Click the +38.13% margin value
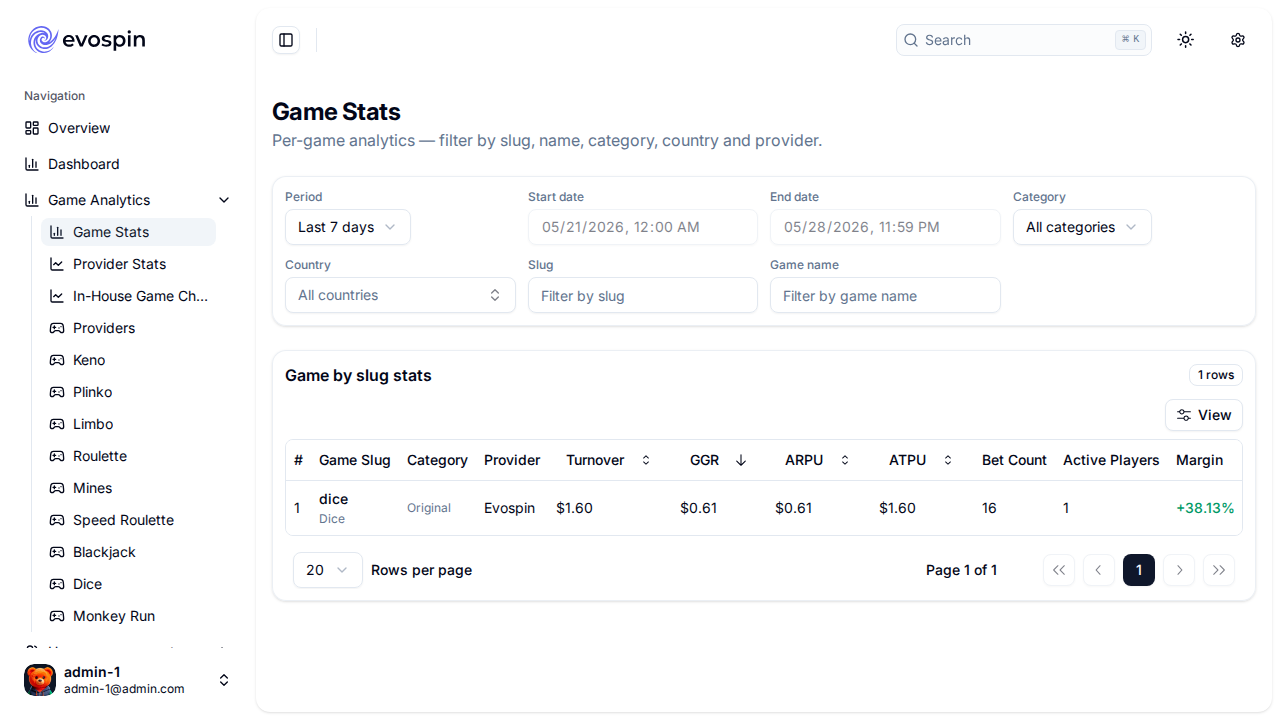Image resolution: width=1280 pixels, height=720 pixels. 1205,508
